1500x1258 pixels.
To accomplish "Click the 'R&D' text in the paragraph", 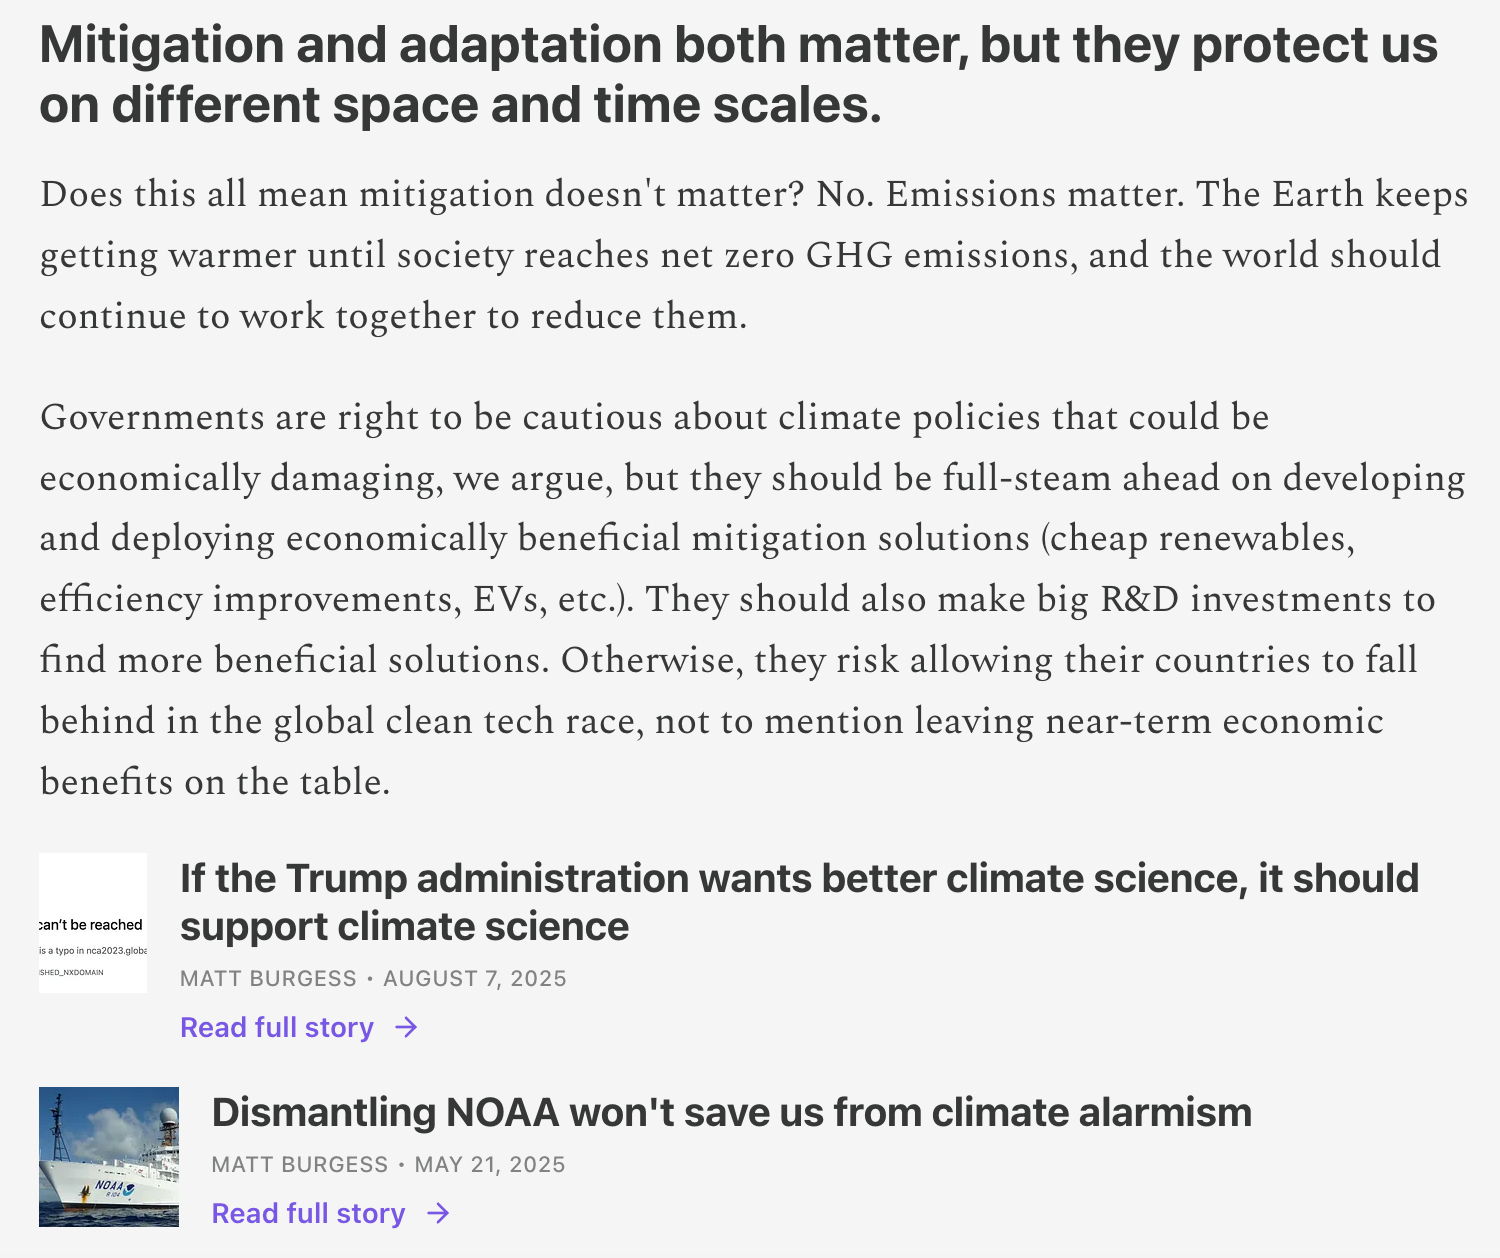I will 1139,599.
